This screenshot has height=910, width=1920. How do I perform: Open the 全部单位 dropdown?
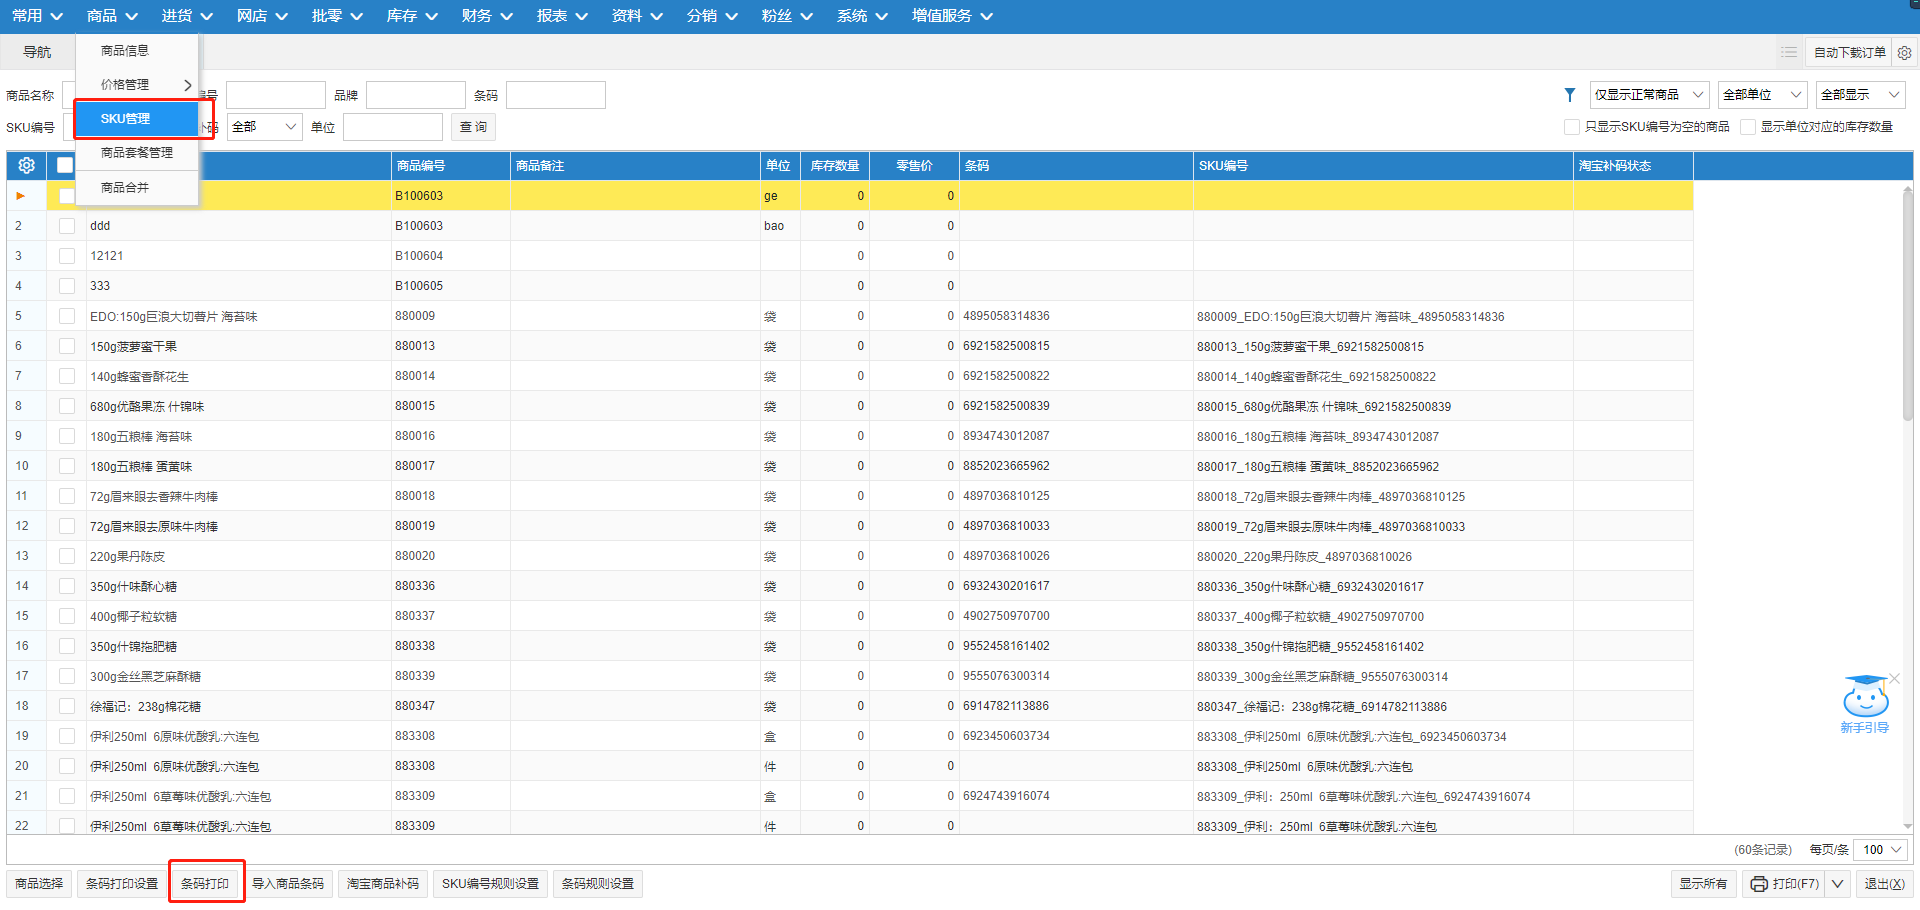(x=1762, y=95)
